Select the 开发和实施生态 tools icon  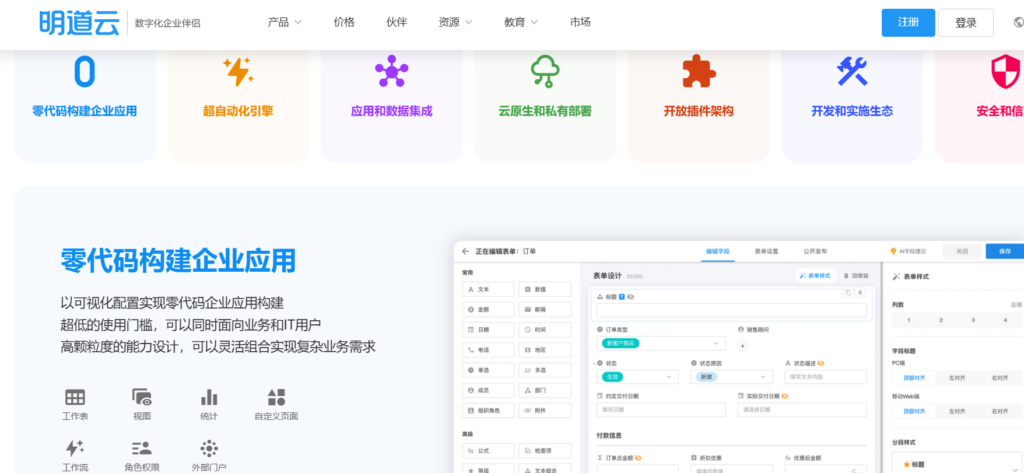(852, 71)
